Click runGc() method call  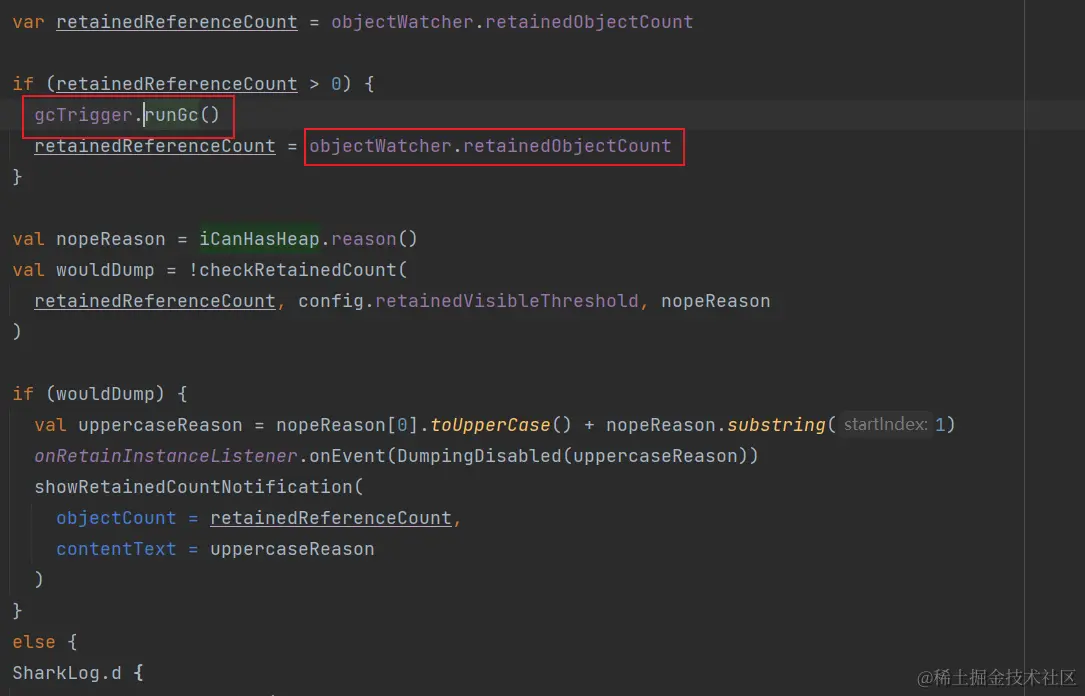click(182, 115)
